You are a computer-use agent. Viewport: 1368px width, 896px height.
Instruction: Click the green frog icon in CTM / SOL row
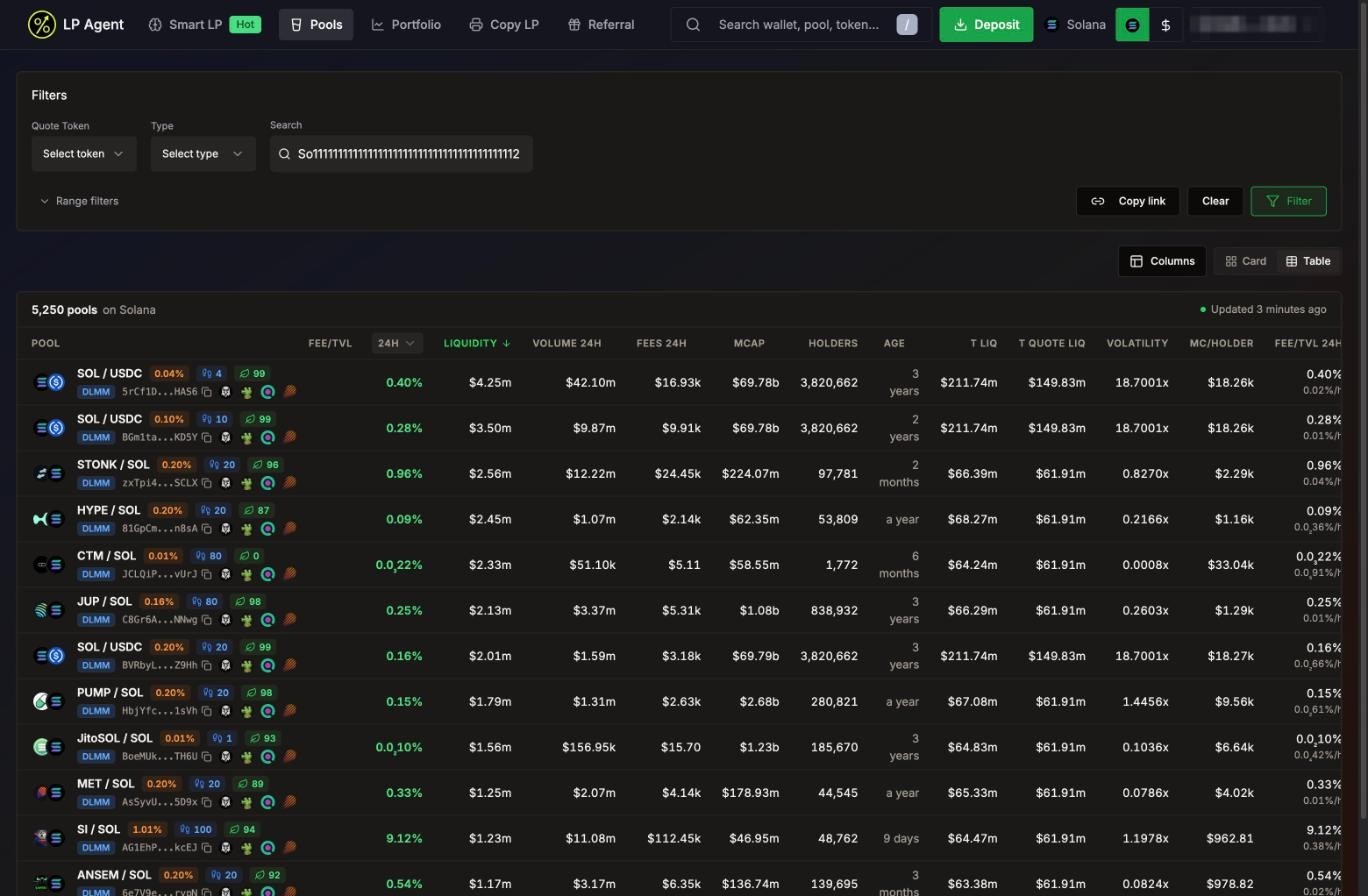pos(246,574)
